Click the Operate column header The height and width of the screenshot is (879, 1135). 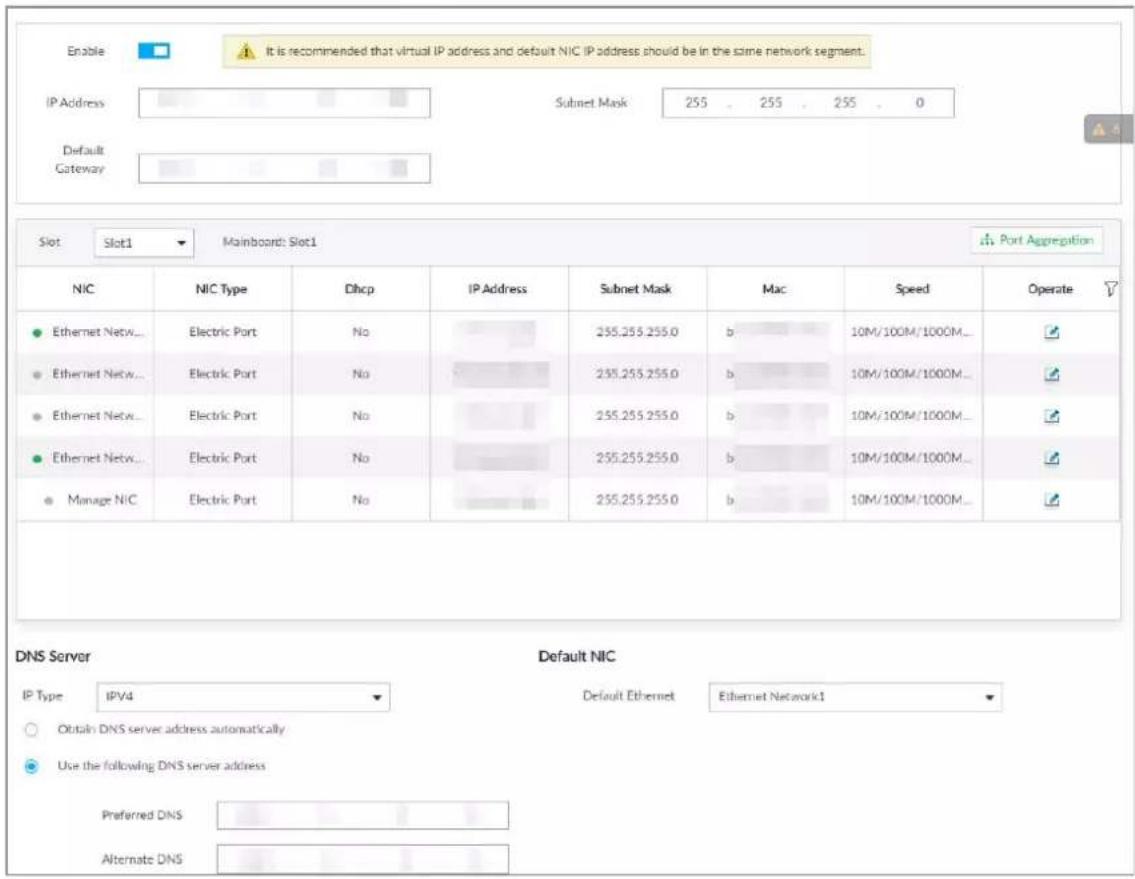click(1050, 289)
